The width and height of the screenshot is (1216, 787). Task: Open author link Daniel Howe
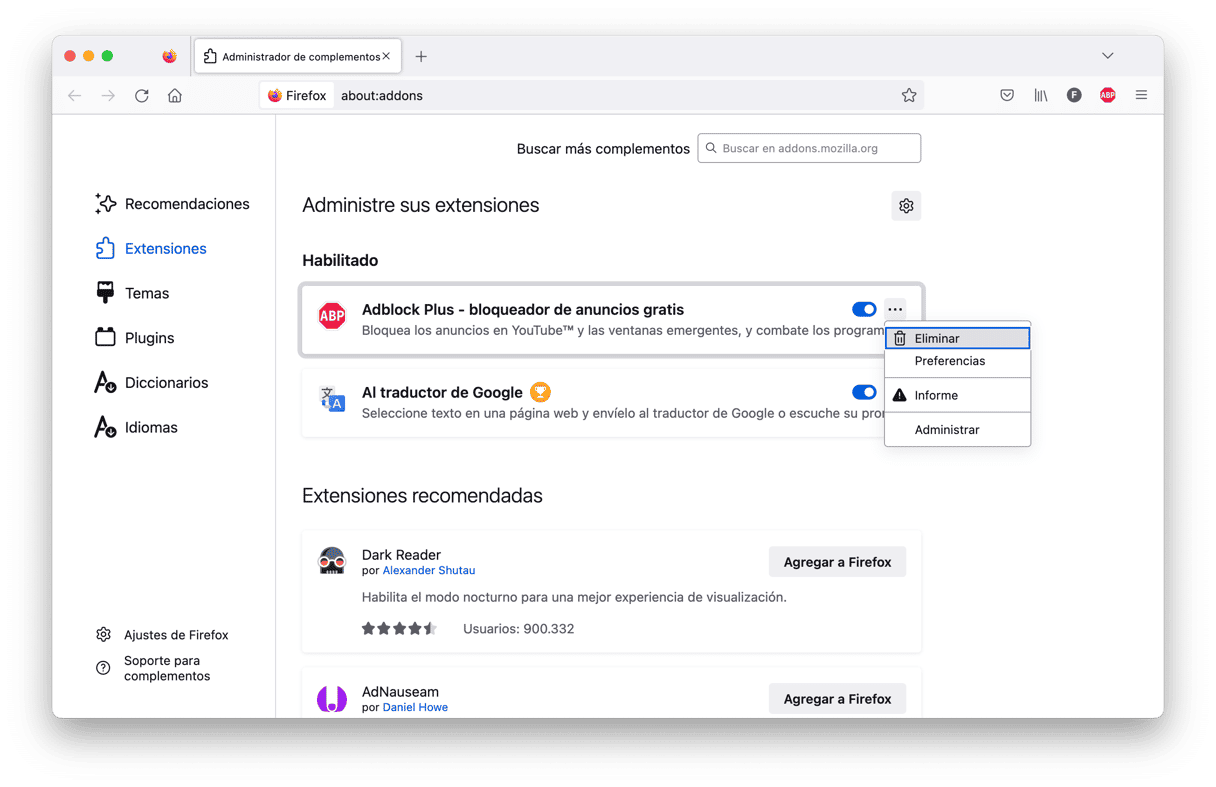pos(415,708)
